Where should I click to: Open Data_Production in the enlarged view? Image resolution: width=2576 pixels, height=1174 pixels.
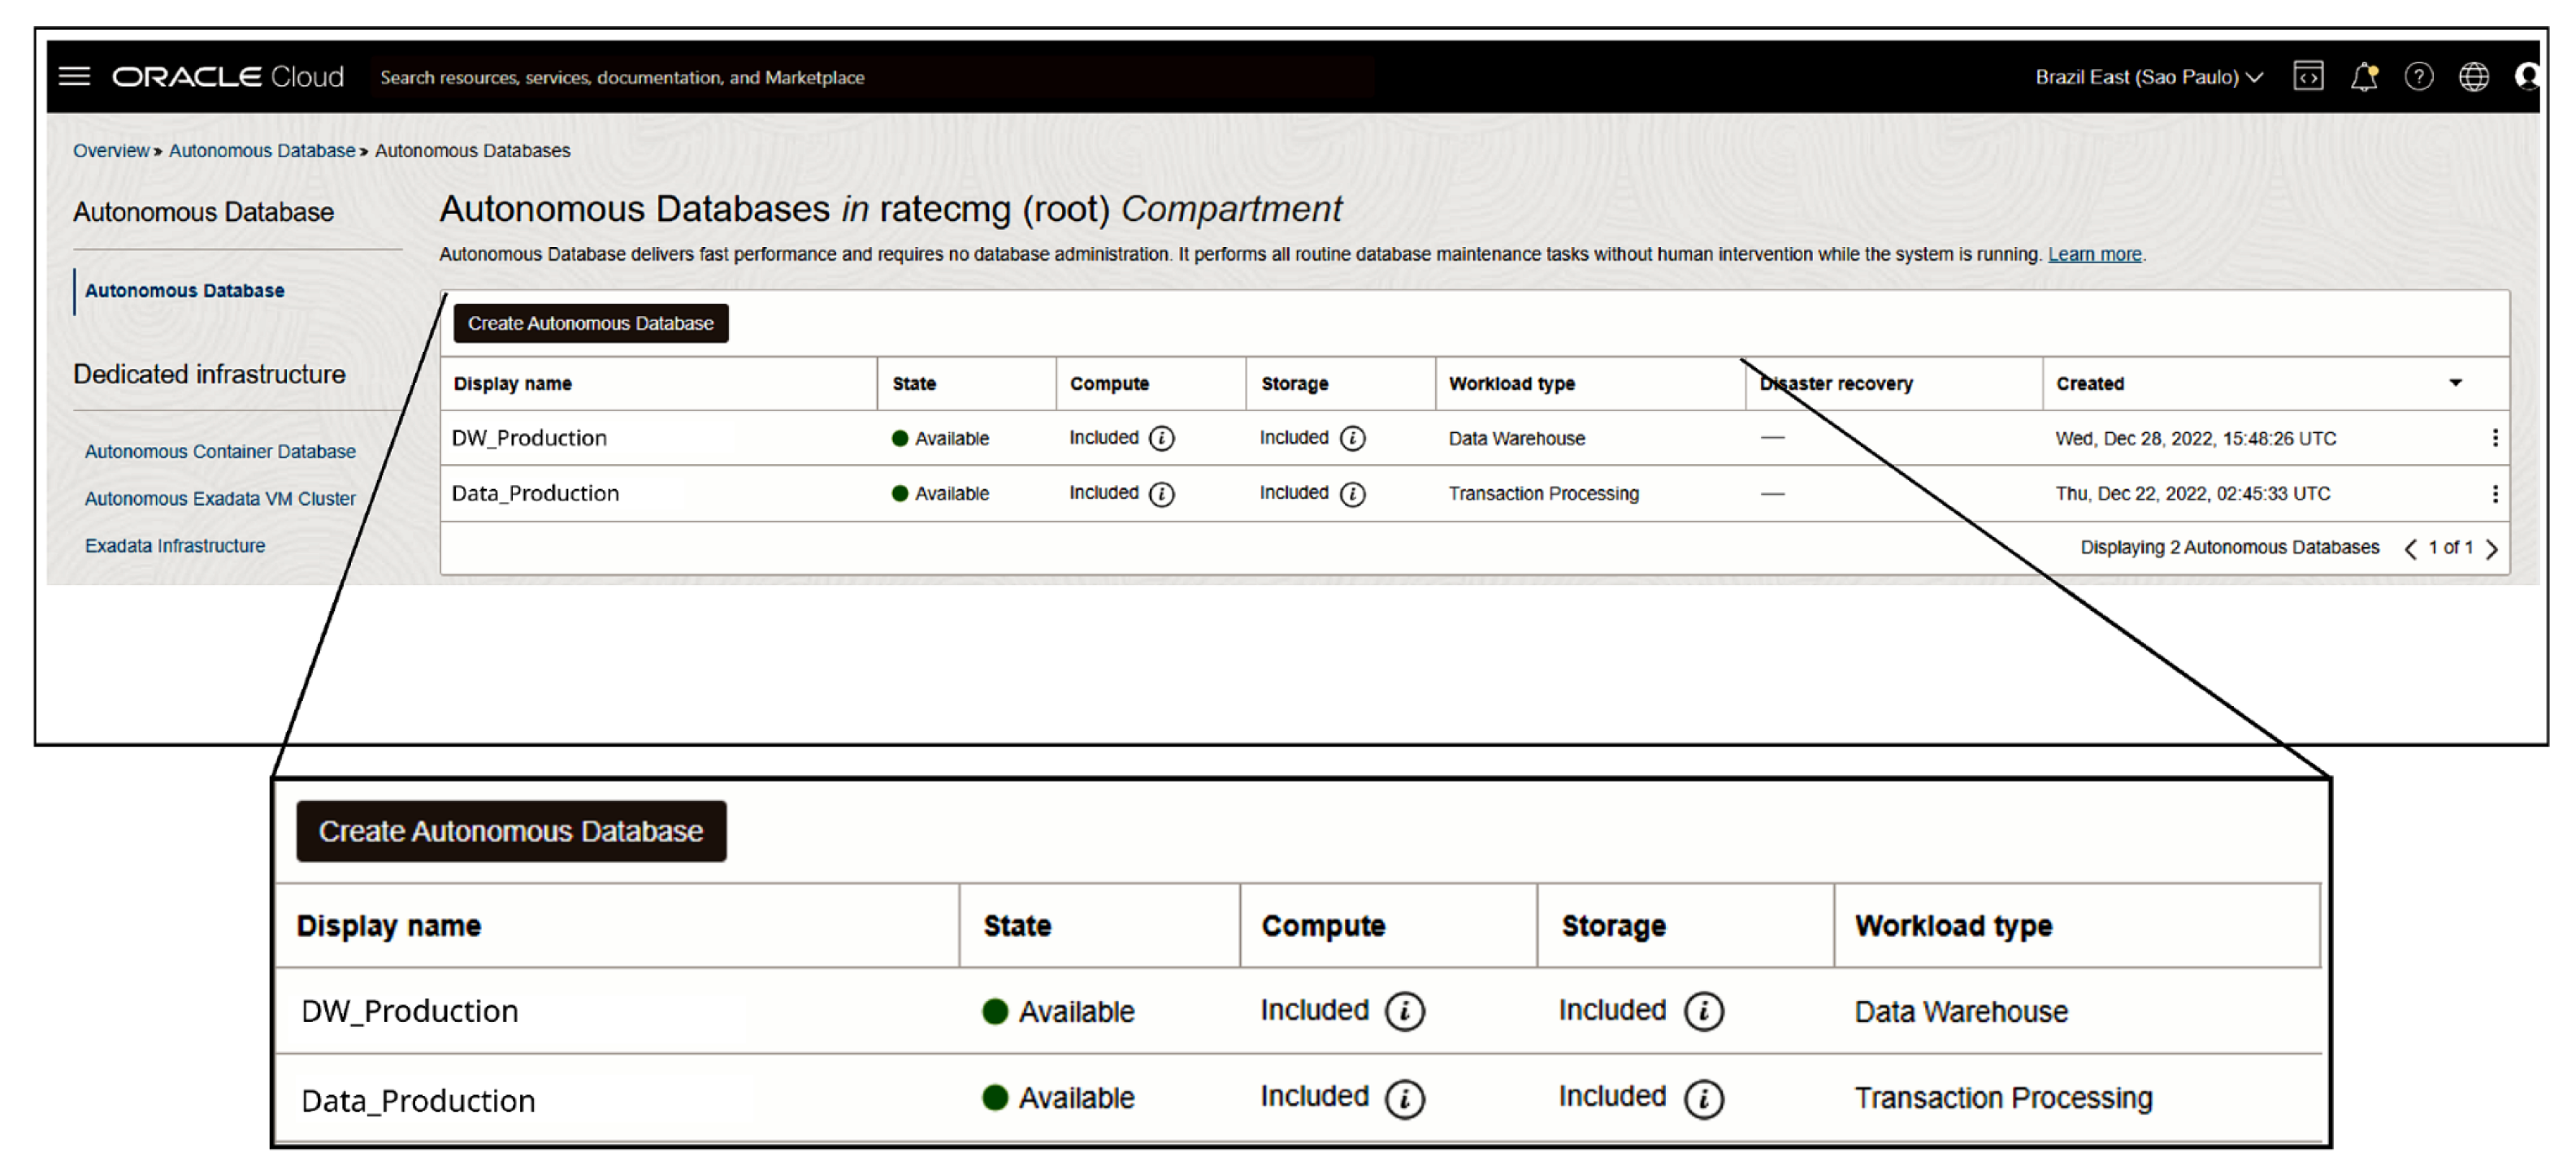tap(418, 1100)
